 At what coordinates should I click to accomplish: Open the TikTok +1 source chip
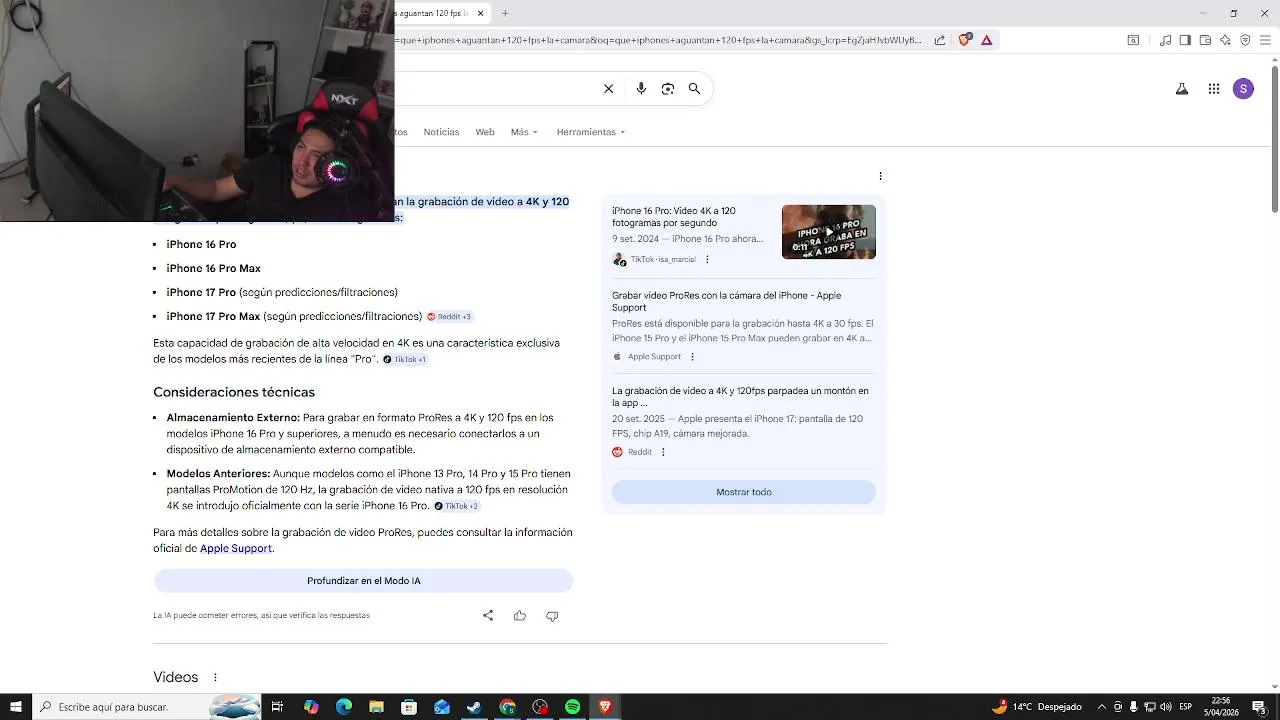coord(404,360)
